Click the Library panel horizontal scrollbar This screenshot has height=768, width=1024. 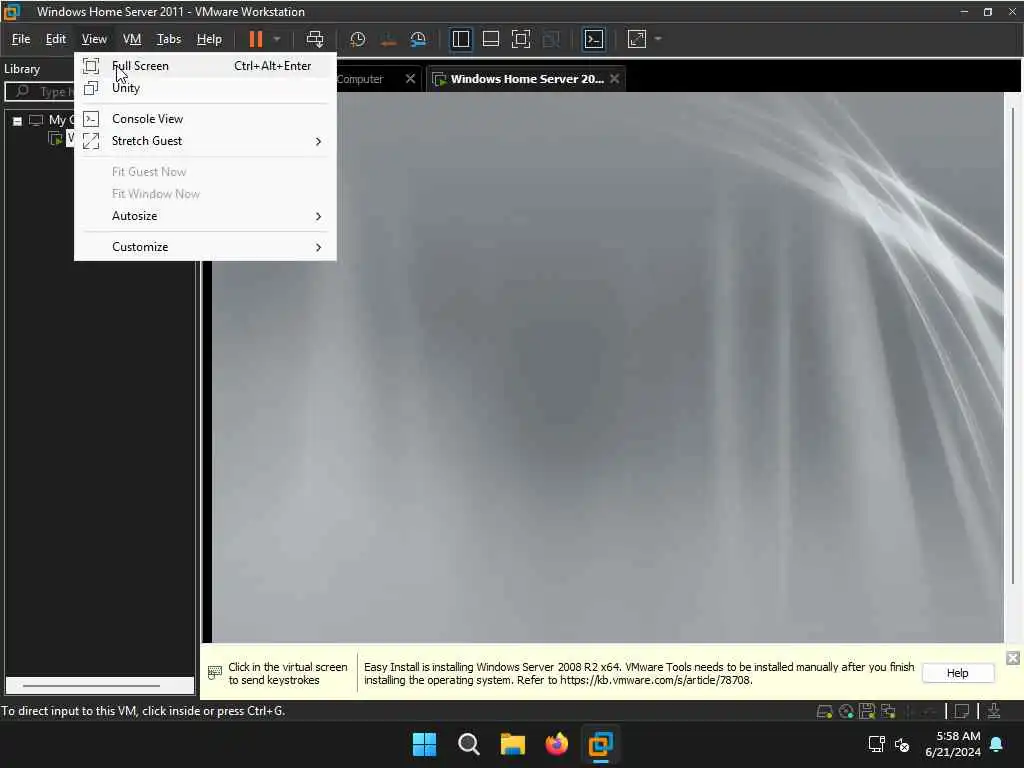(x=91, y=686)
